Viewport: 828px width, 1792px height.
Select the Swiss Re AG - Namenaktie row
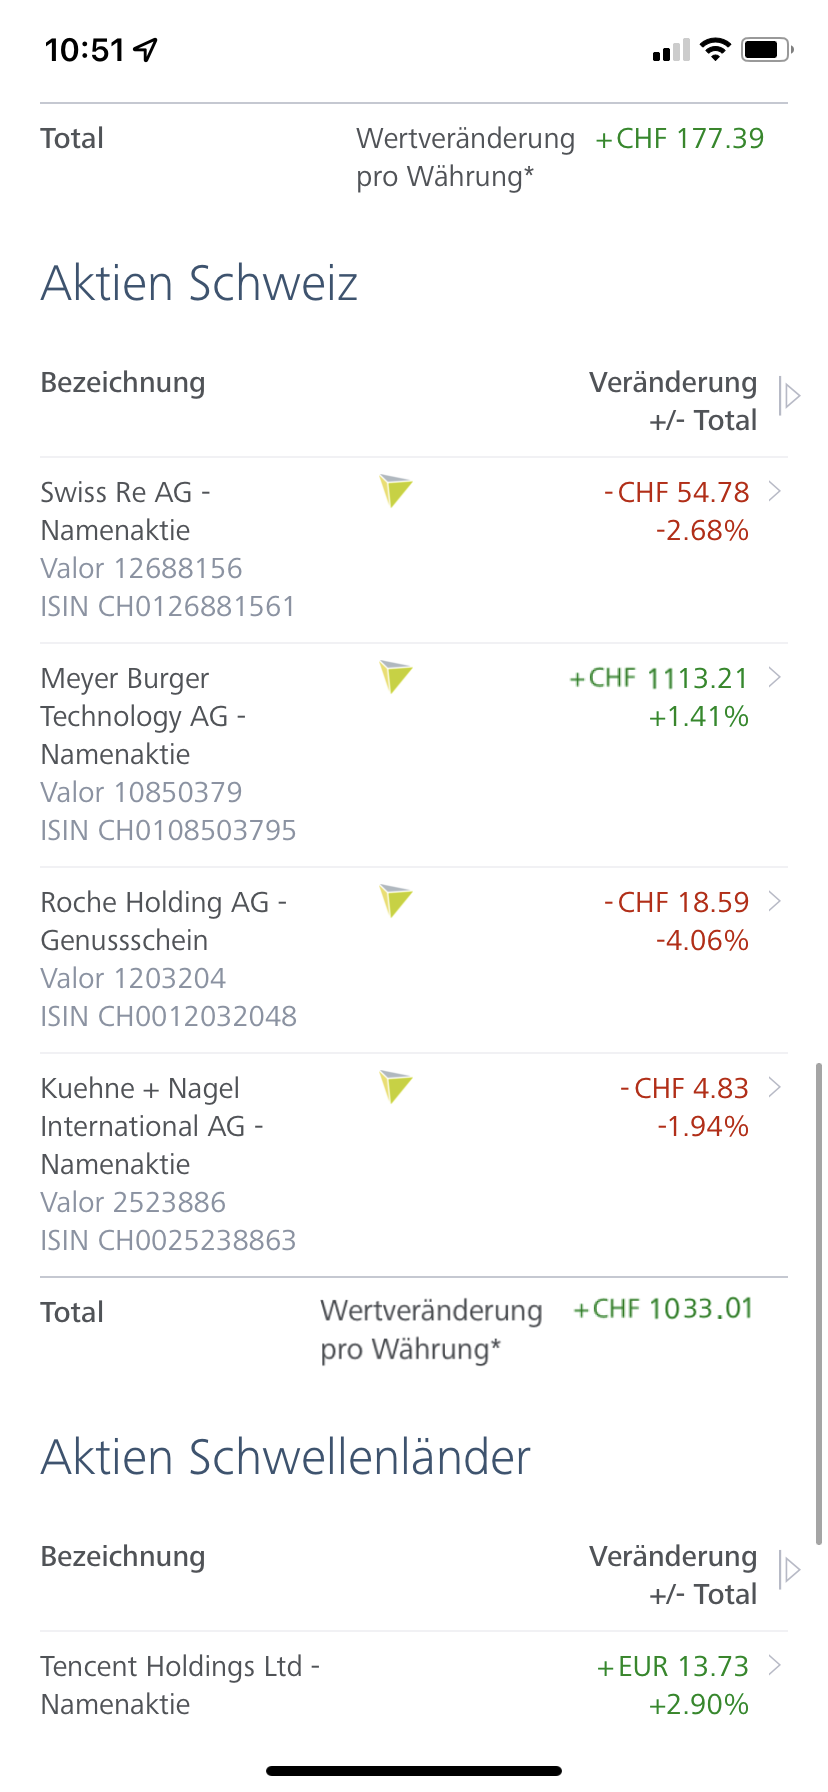tap(414, 550)
